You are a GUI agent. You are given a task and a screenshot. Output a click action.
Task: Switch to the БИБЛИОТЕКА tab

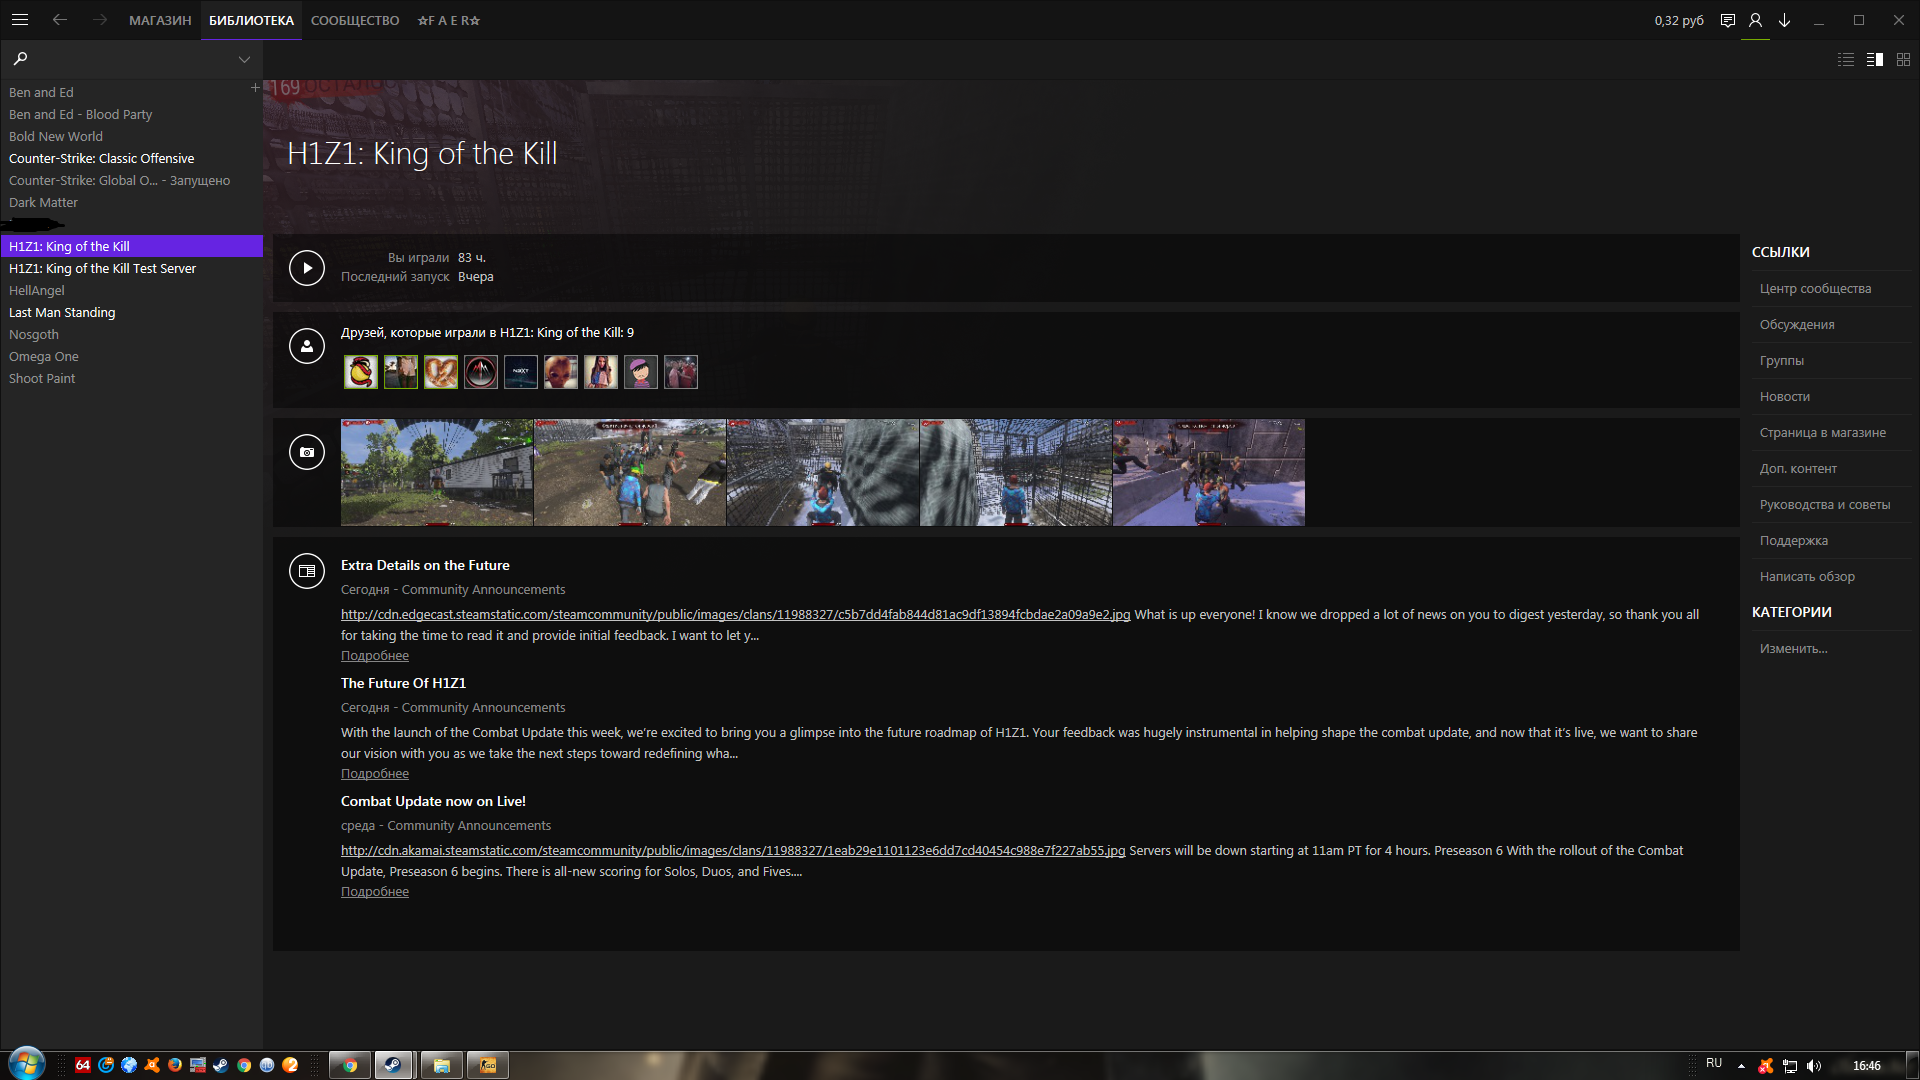coord(251,20)
